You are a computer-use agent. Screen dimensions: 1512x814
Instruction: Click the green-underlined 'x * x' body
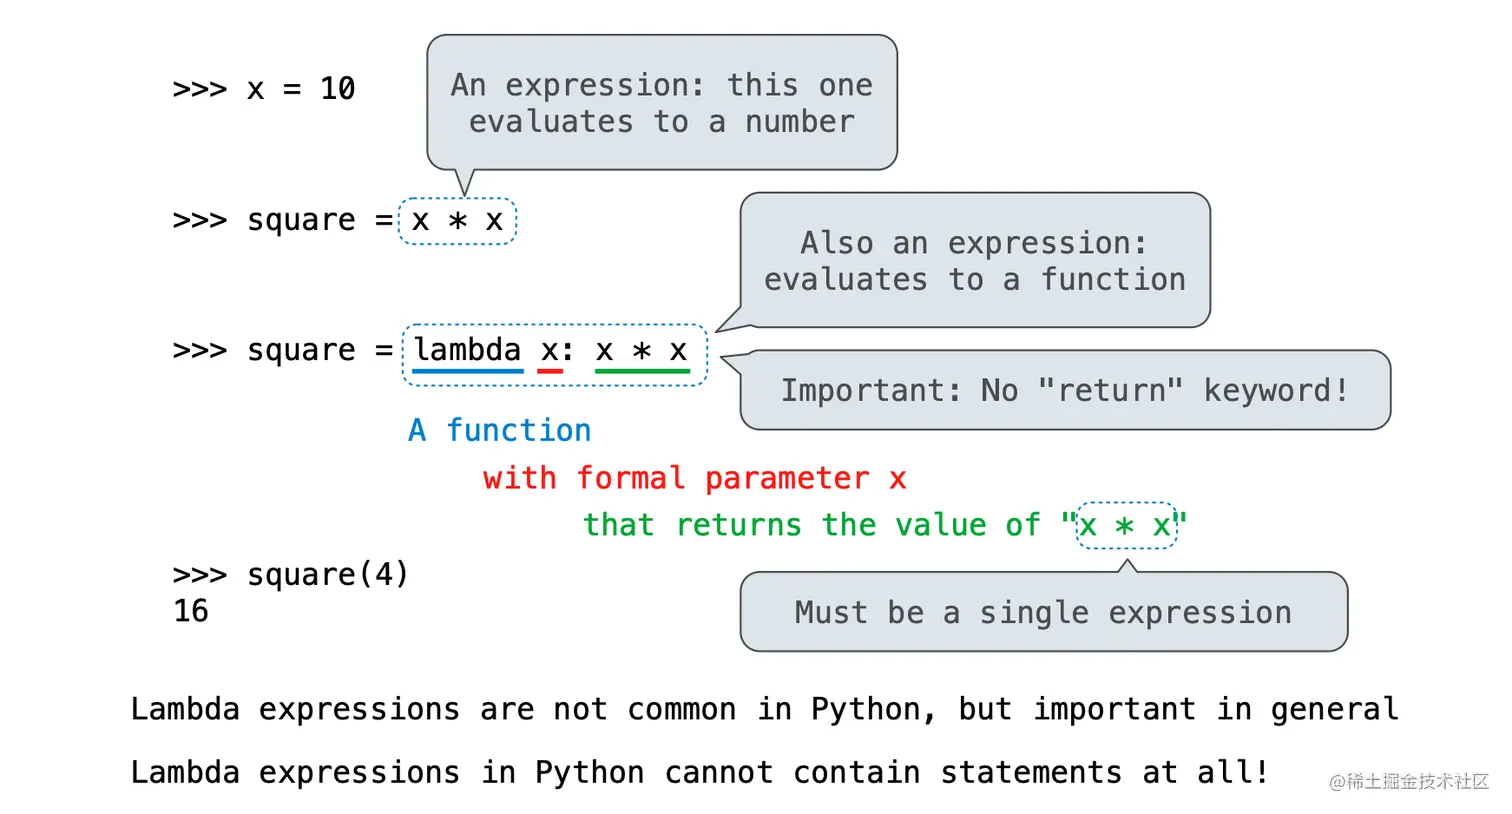coord(641,351)
